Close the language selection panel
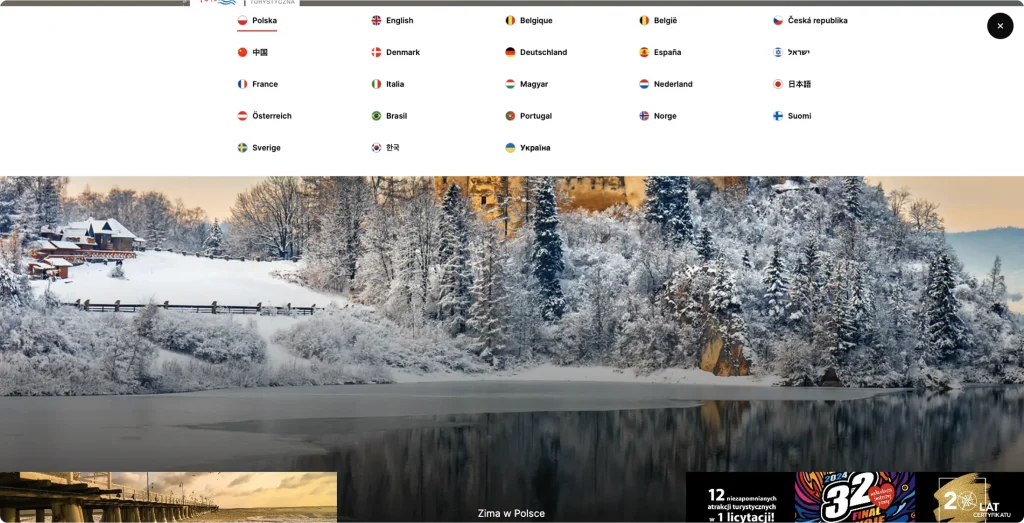1024x523 pixels. 1000,26
